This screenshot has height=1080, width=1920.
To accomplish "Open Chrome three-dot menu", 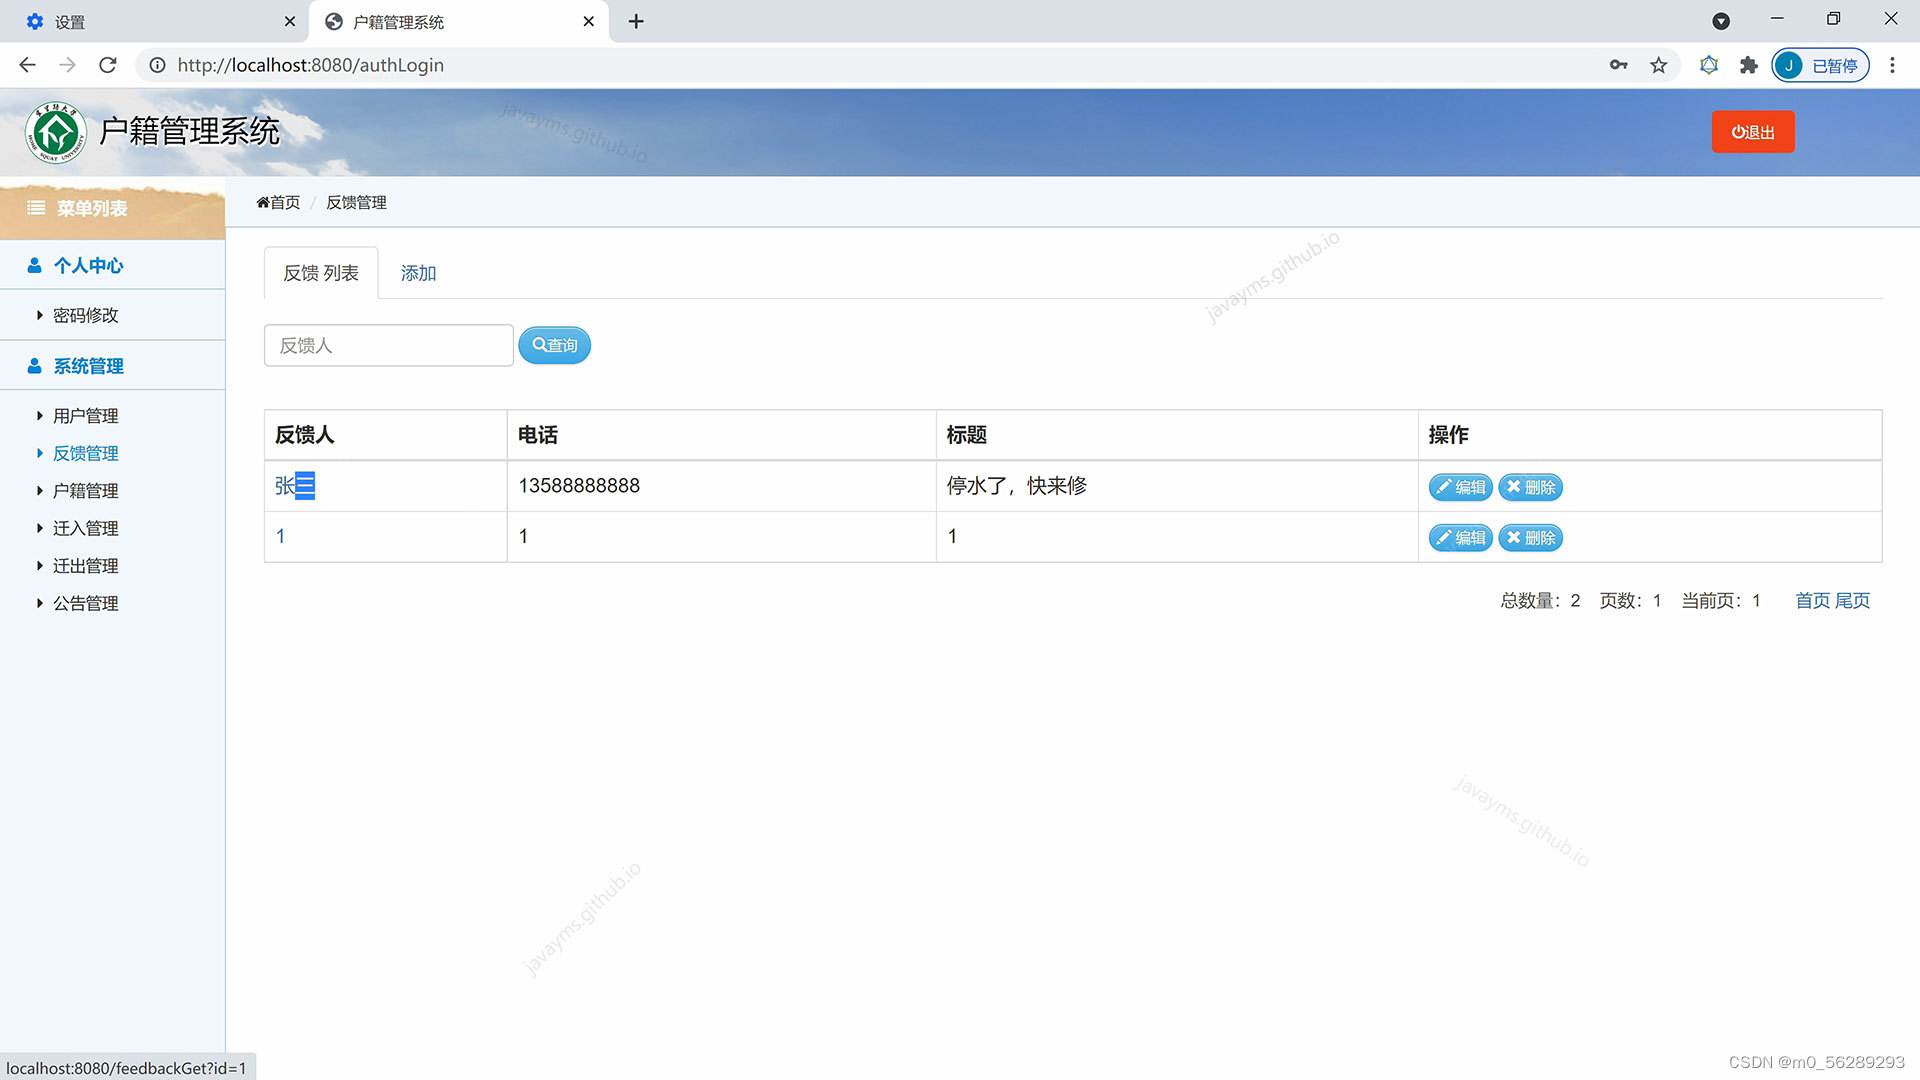I will click(1892, 65).
